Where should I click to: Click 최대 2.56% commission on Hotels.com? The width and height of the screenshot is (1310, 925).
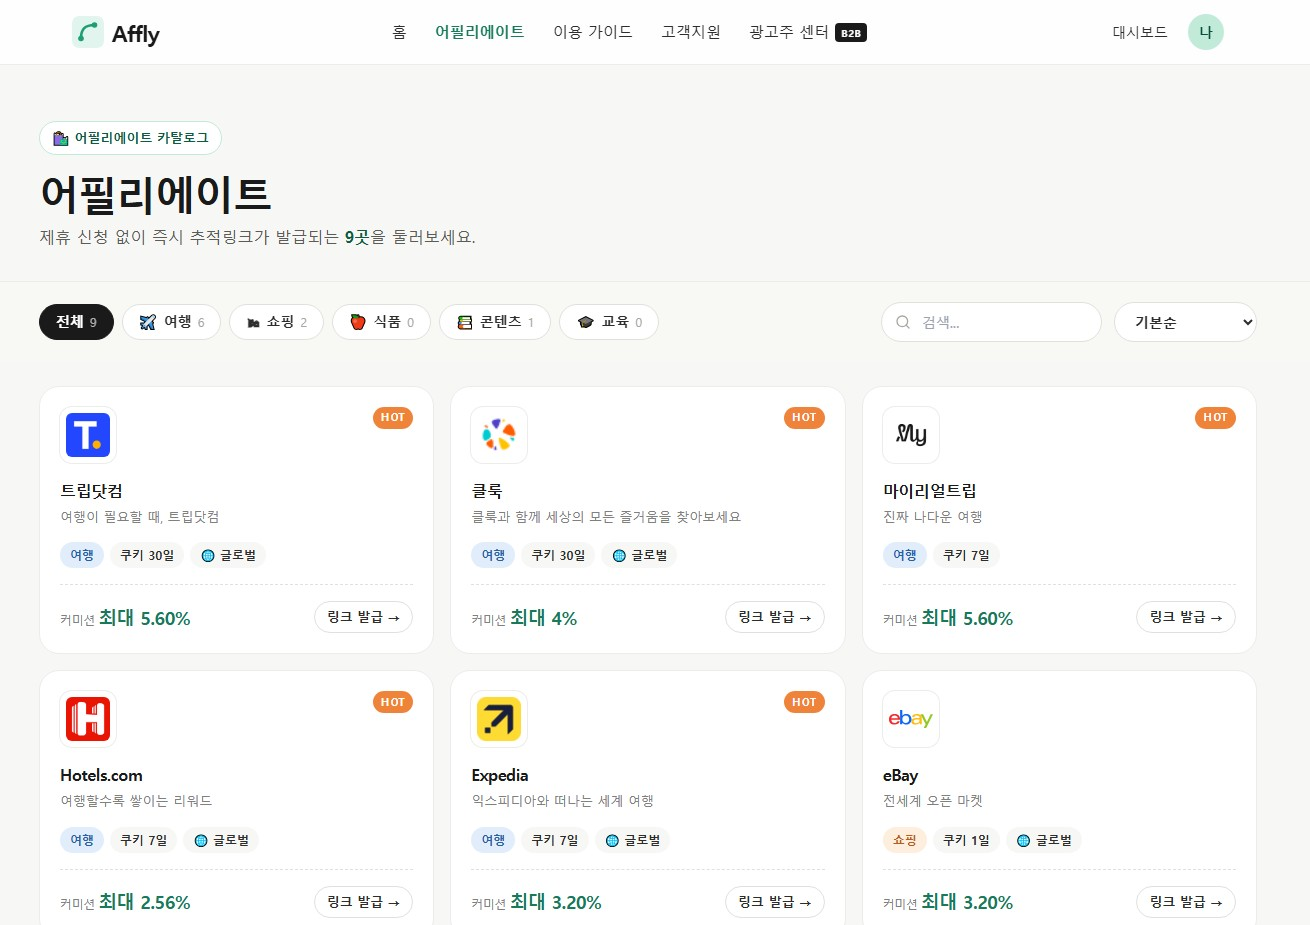coord(144,902)
